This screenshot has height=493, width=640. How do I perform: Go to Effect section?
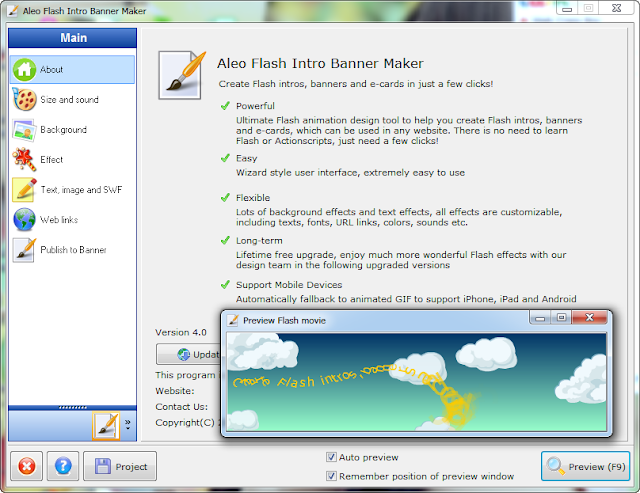pos(72,160)
